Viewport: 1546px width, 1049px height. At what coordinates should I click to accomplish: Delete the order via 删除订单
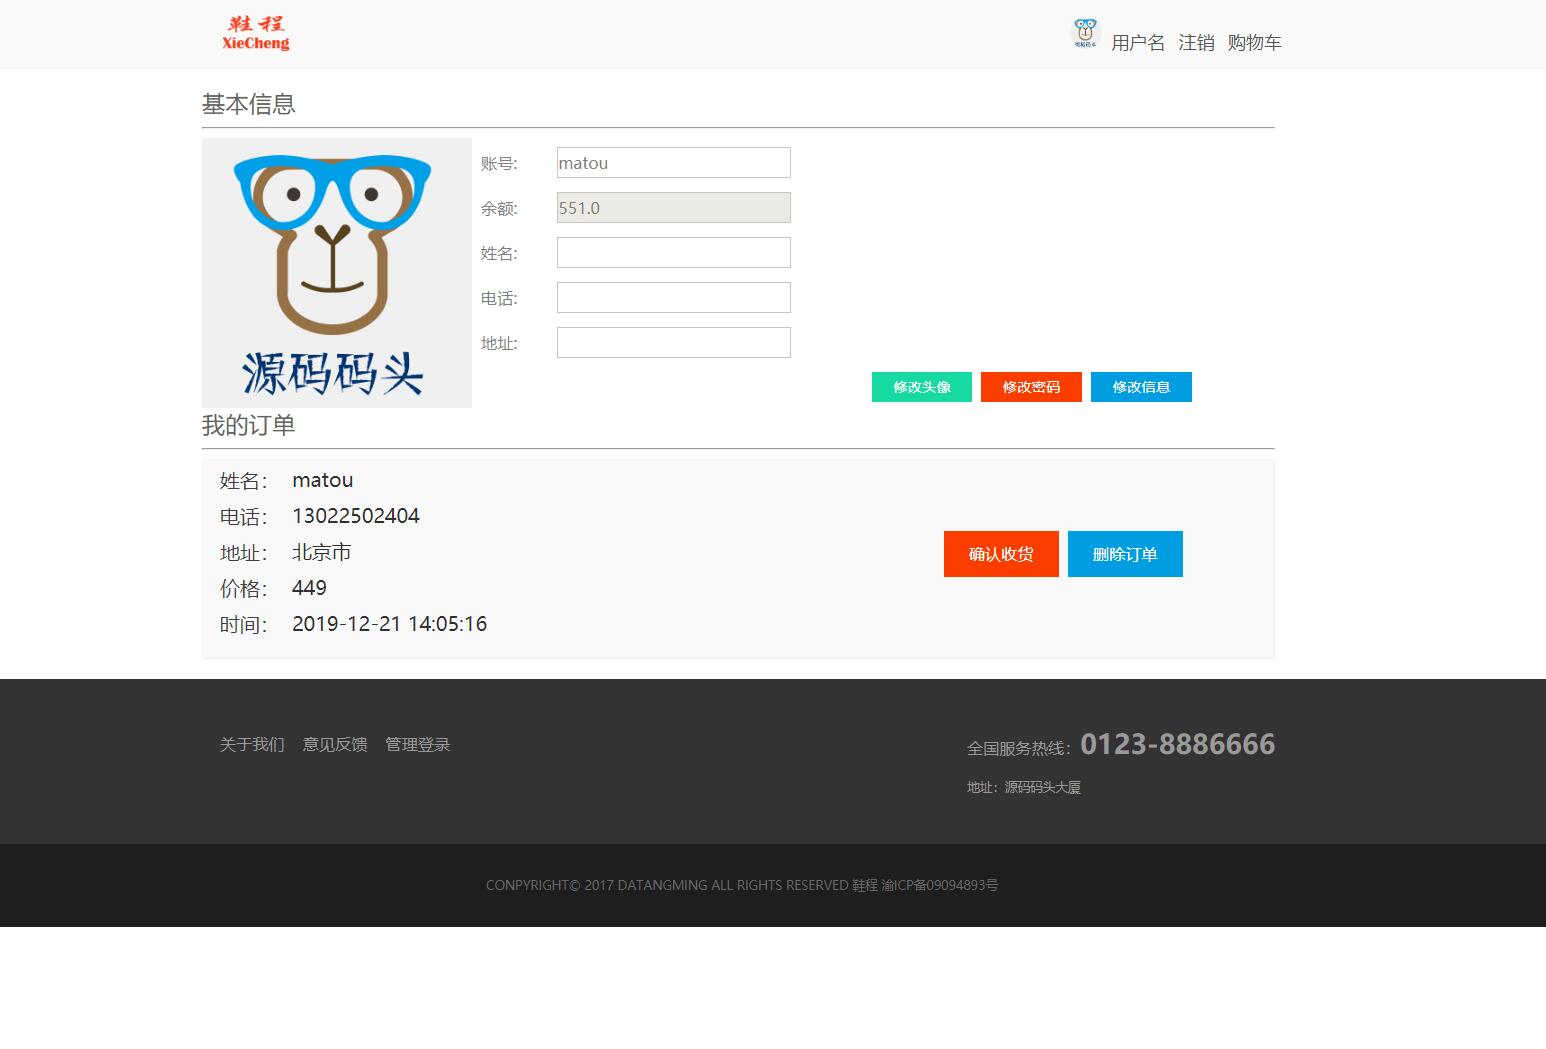coord(1125,553)
